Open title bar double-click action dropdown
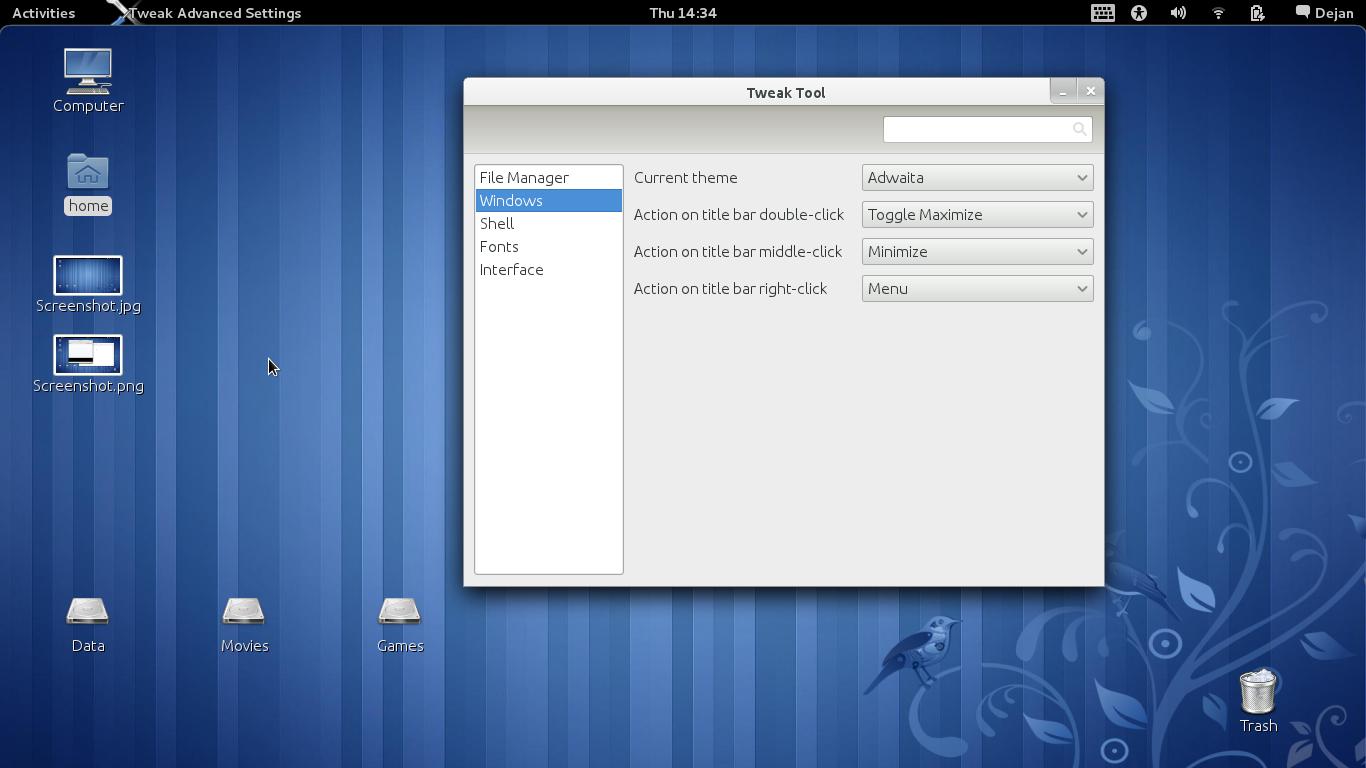The height and width of the screenshot is (768, 1366). pos(977,215)
